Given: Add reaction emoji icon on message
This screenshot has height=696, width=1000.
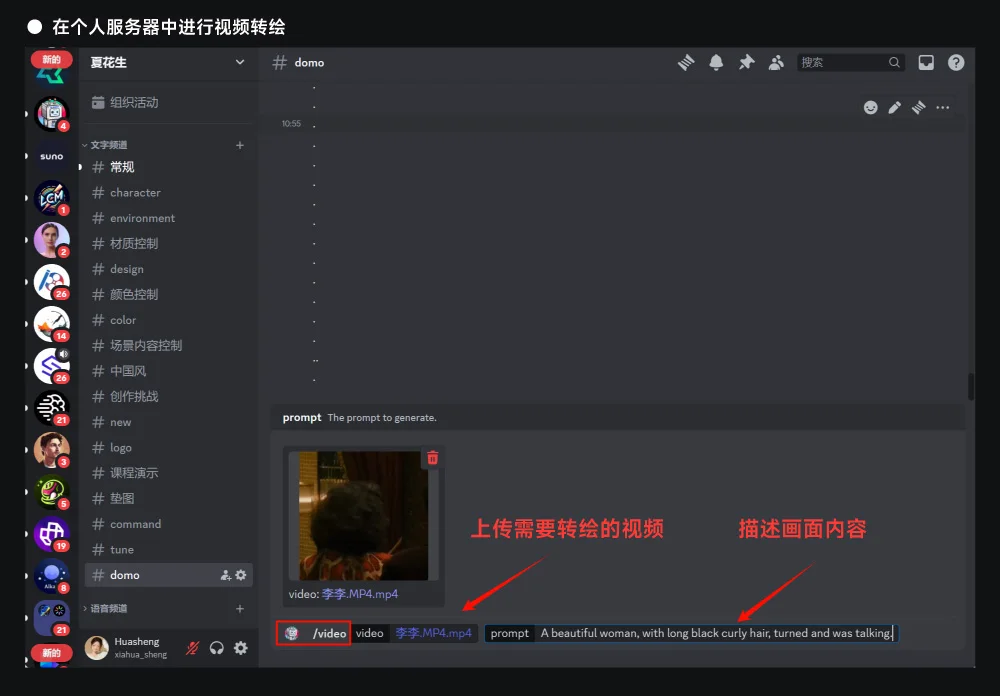Looking at the screenshot, I should pos(871,108).
